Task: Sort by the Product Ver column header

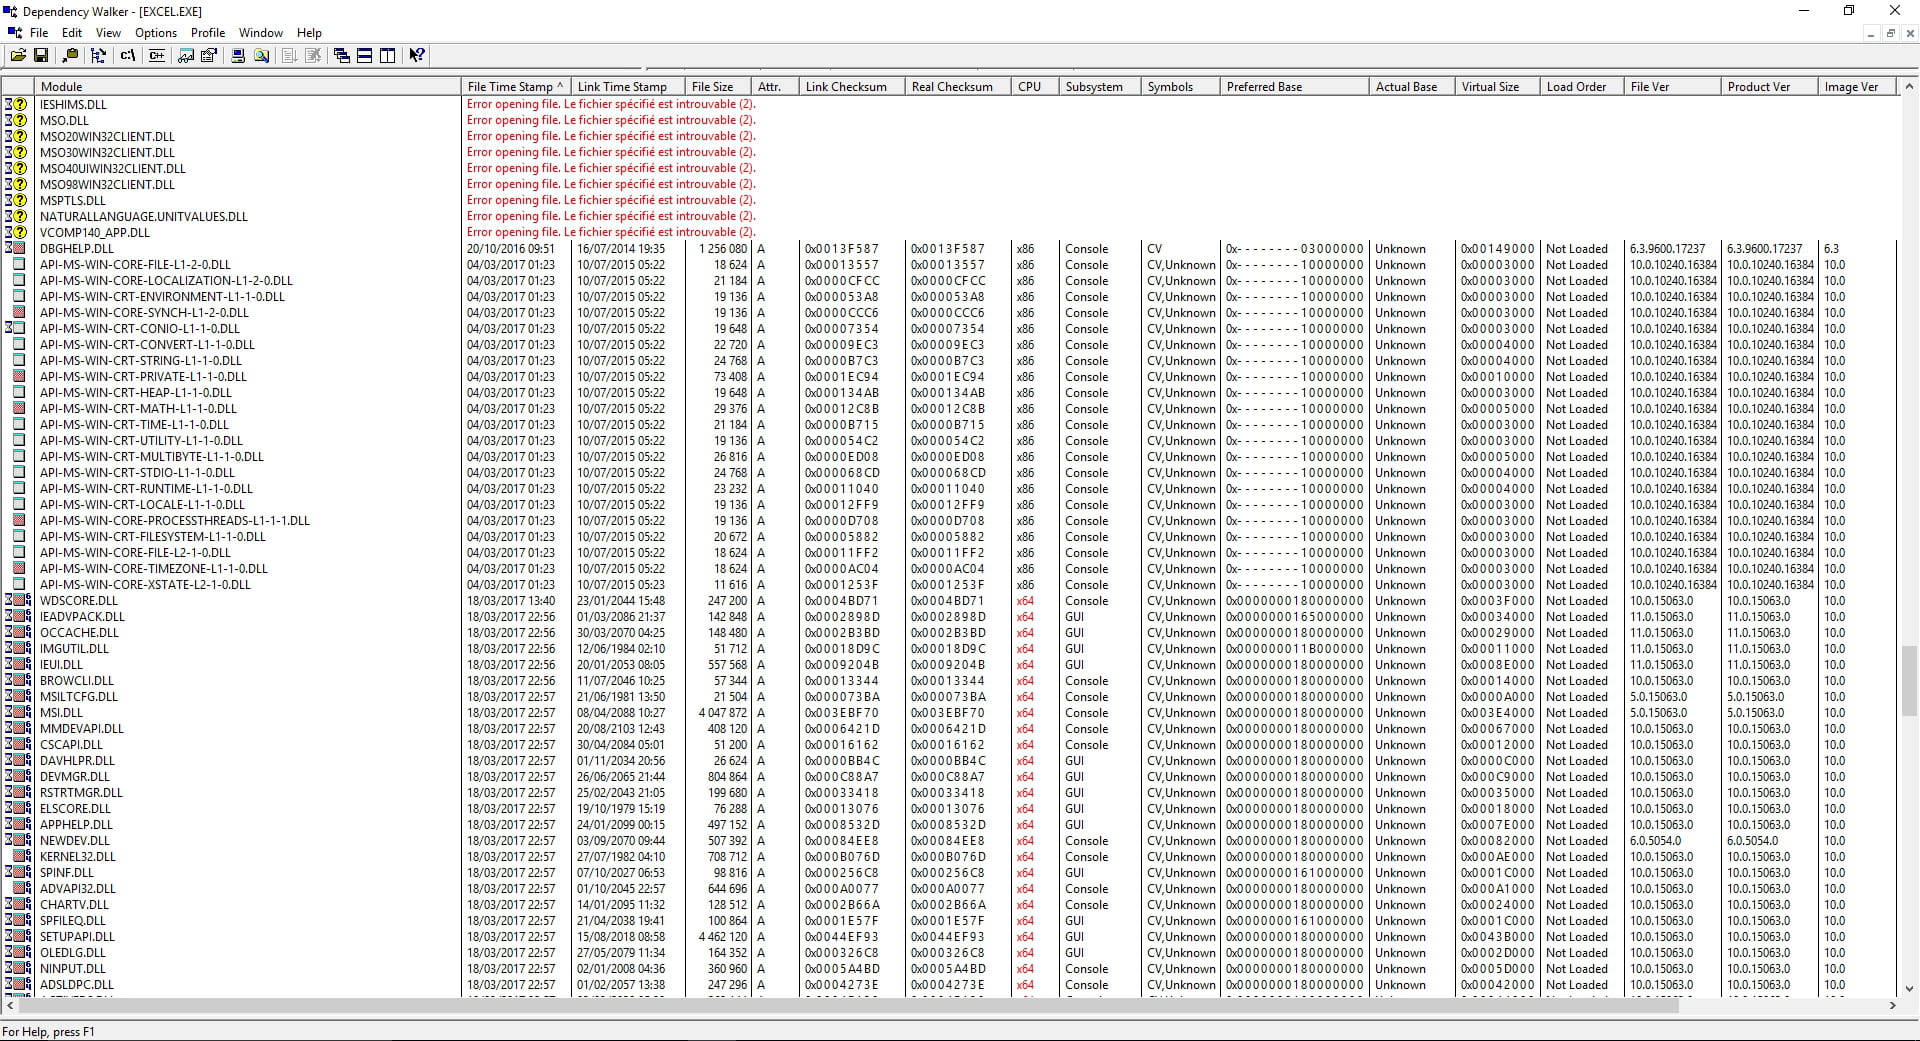Action: (1769, 87)
